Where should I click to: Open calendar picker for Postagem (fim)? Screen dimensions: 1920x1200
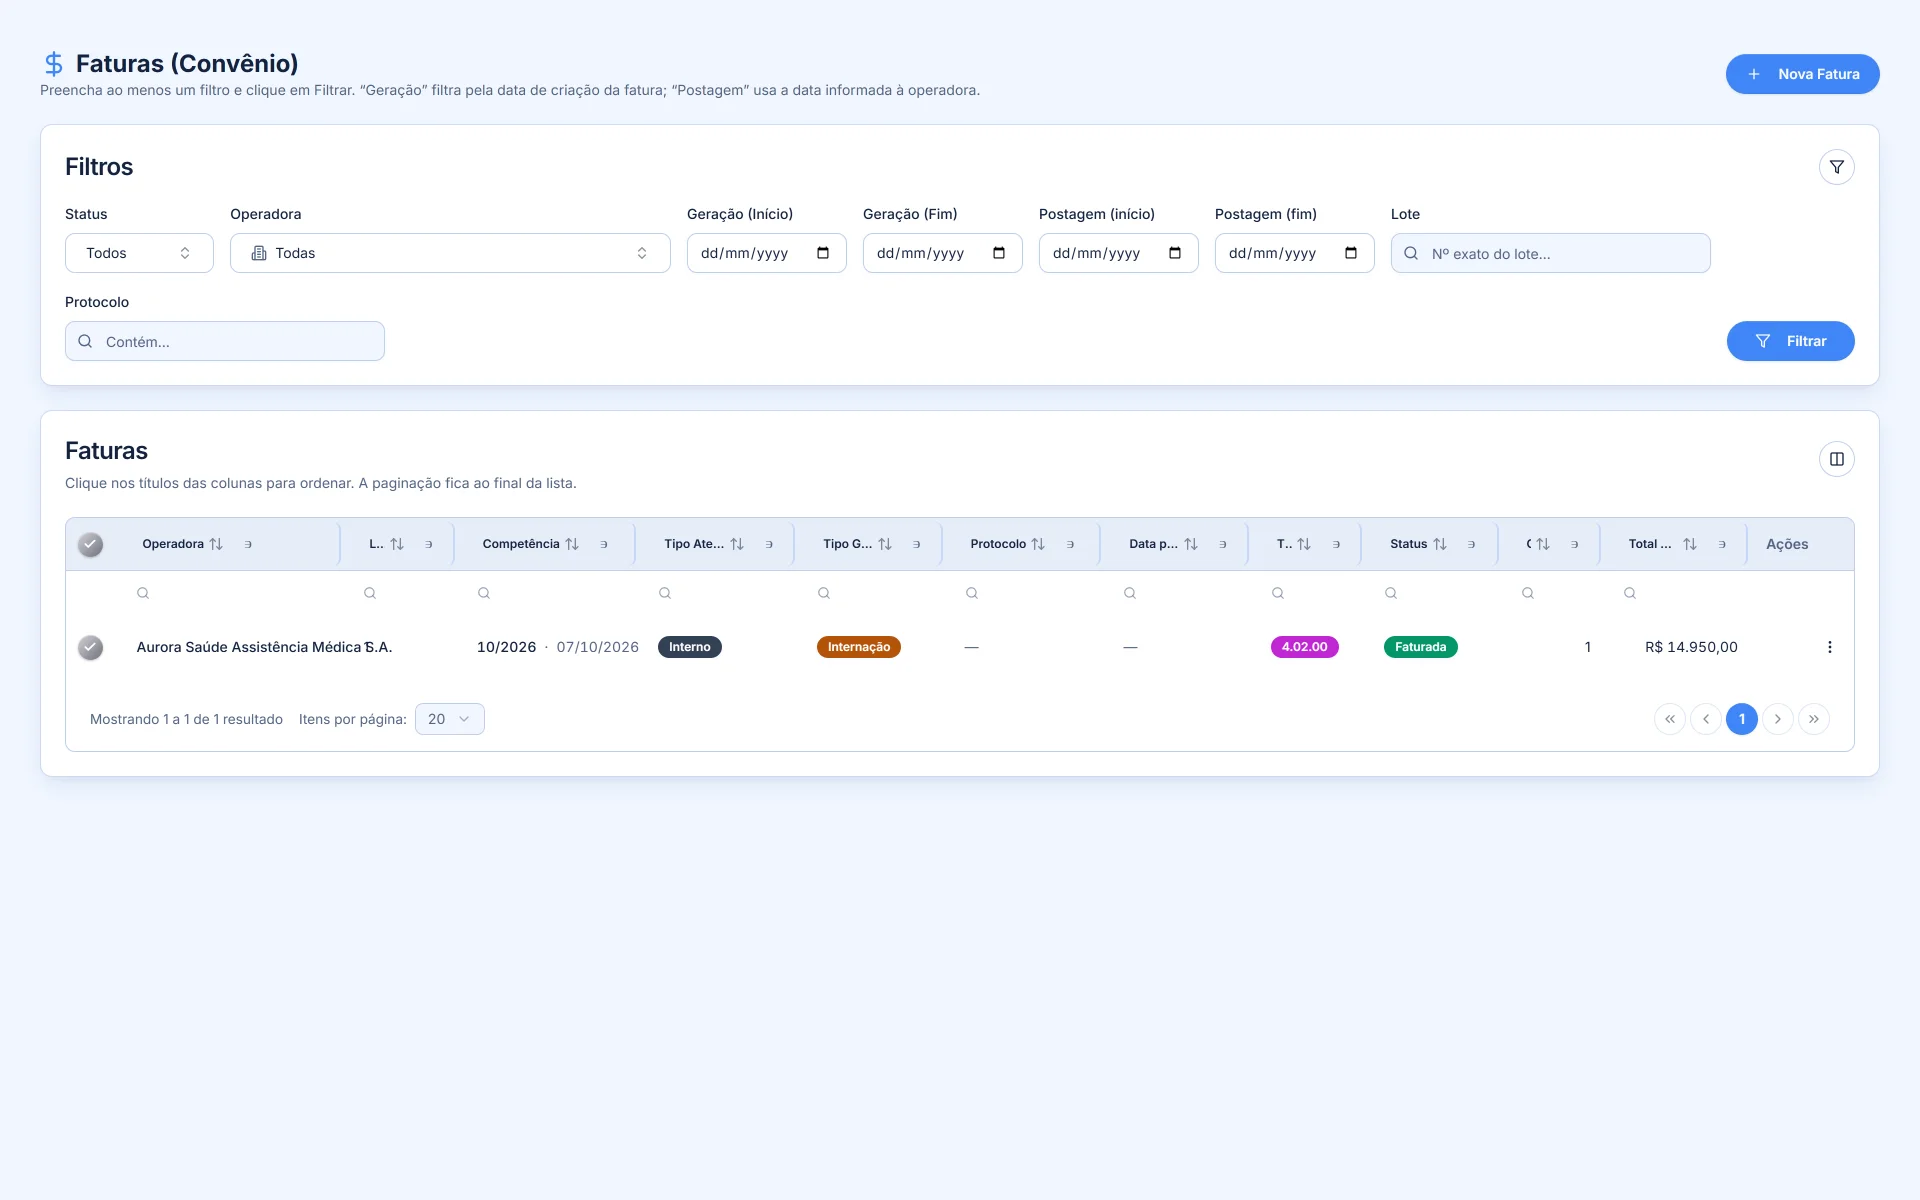(x=1351, y=253)
